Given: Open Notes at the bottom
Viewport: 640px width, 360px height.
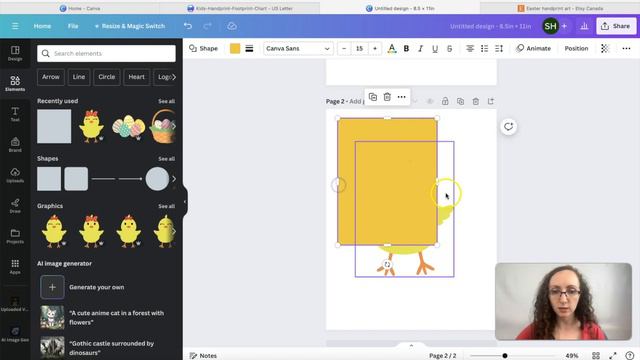Looking at the screenshot, I should [203, 356].
